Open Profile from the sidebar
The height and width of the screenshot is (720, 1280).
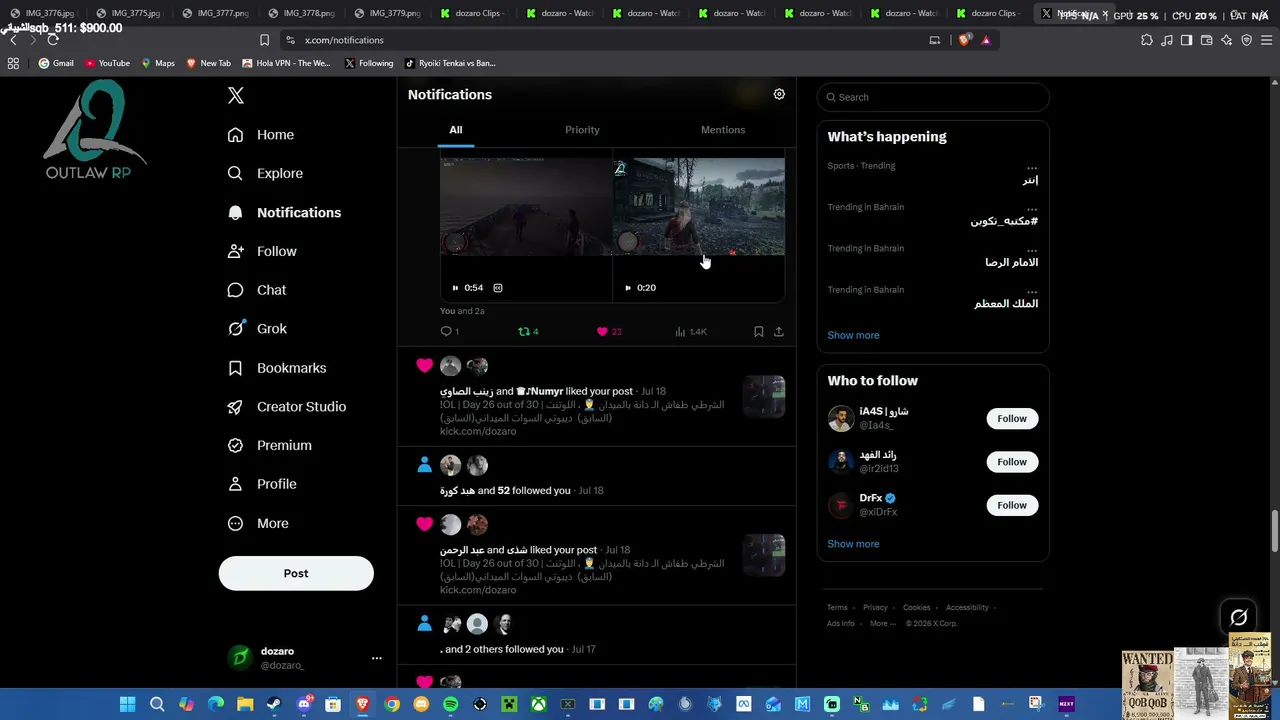[262, 484]
